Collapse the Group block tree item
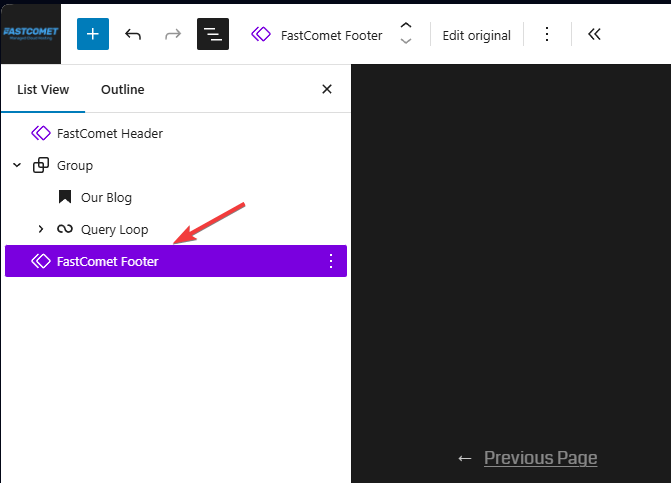671x483 pixels. 17,165
